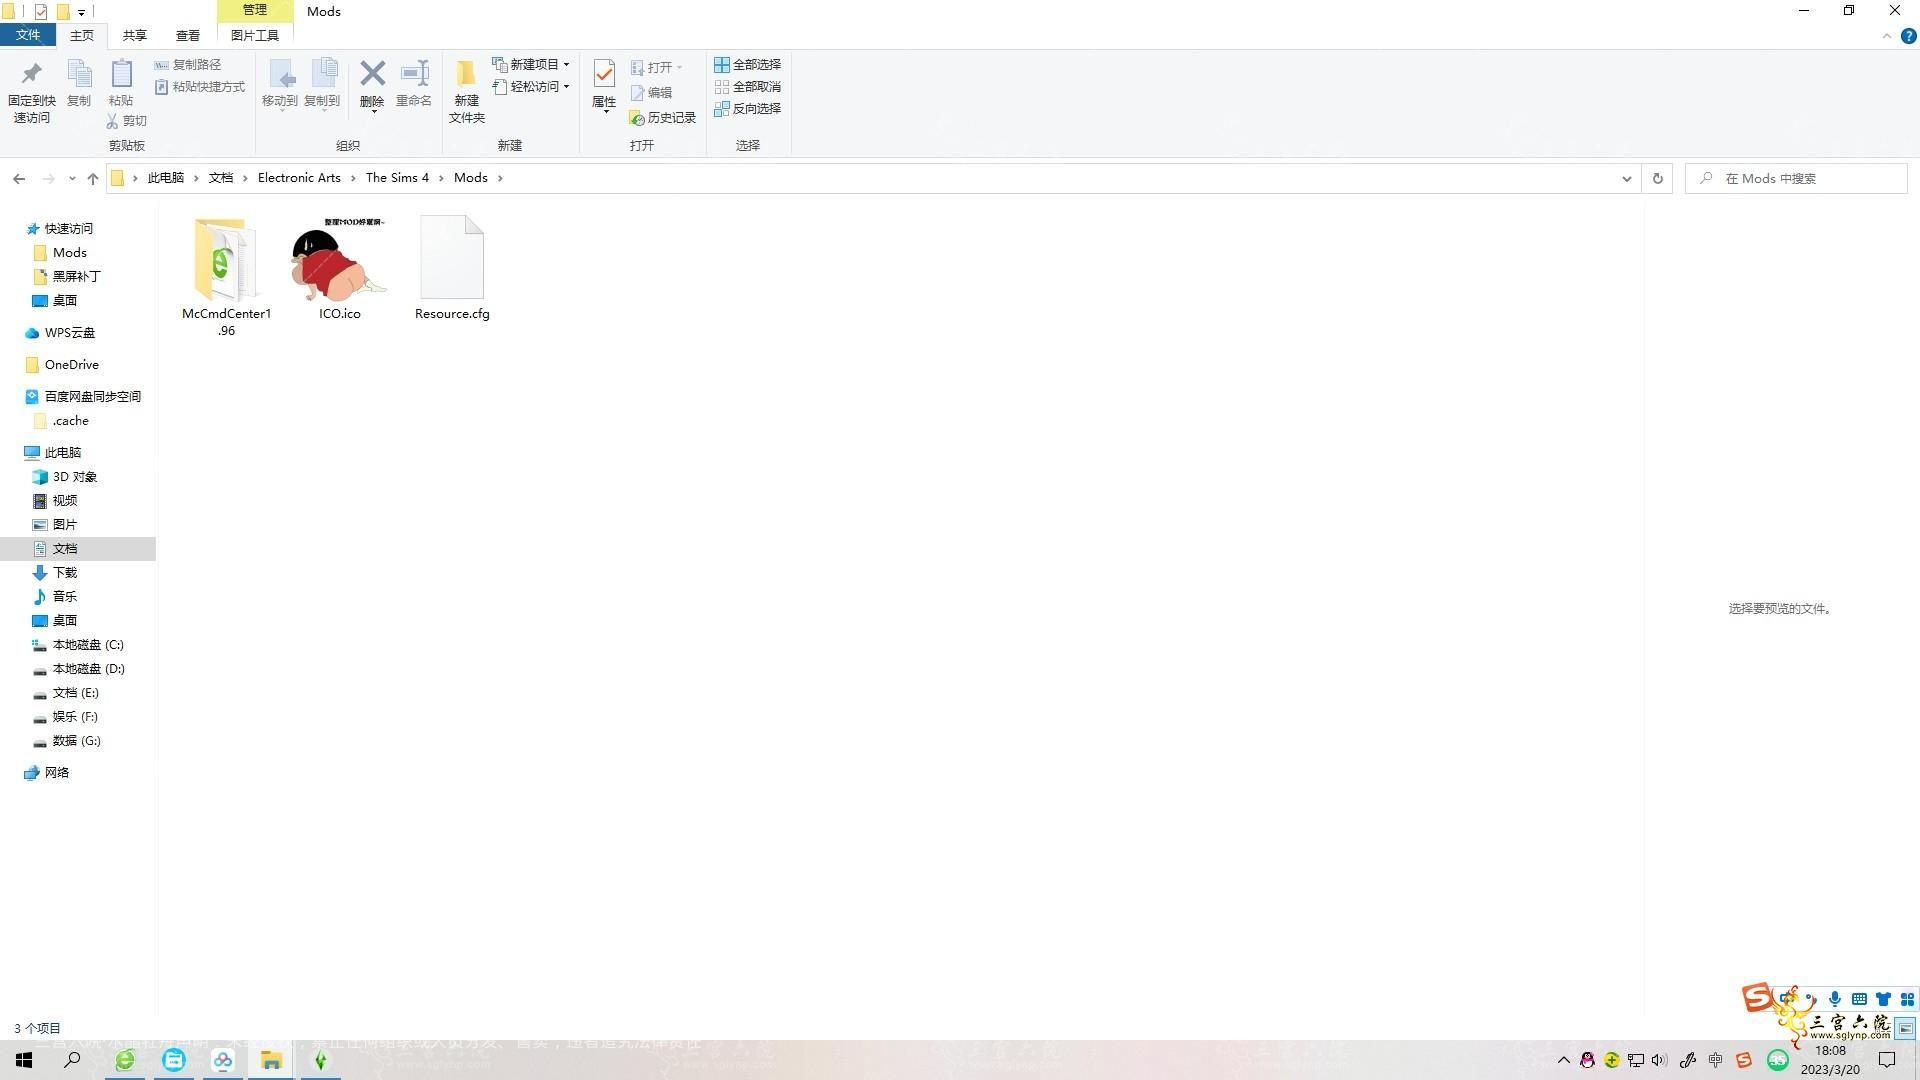Image resolution: width=1920 pixels, height=1080 pixels.
Task: Click Electronic Arts in the address path
Action: [299, 178]
